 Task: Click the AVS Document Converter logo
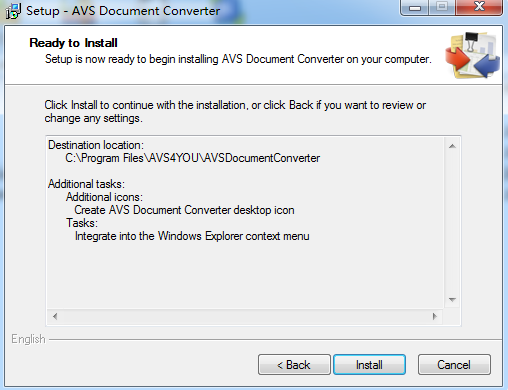tap(472, 55)
